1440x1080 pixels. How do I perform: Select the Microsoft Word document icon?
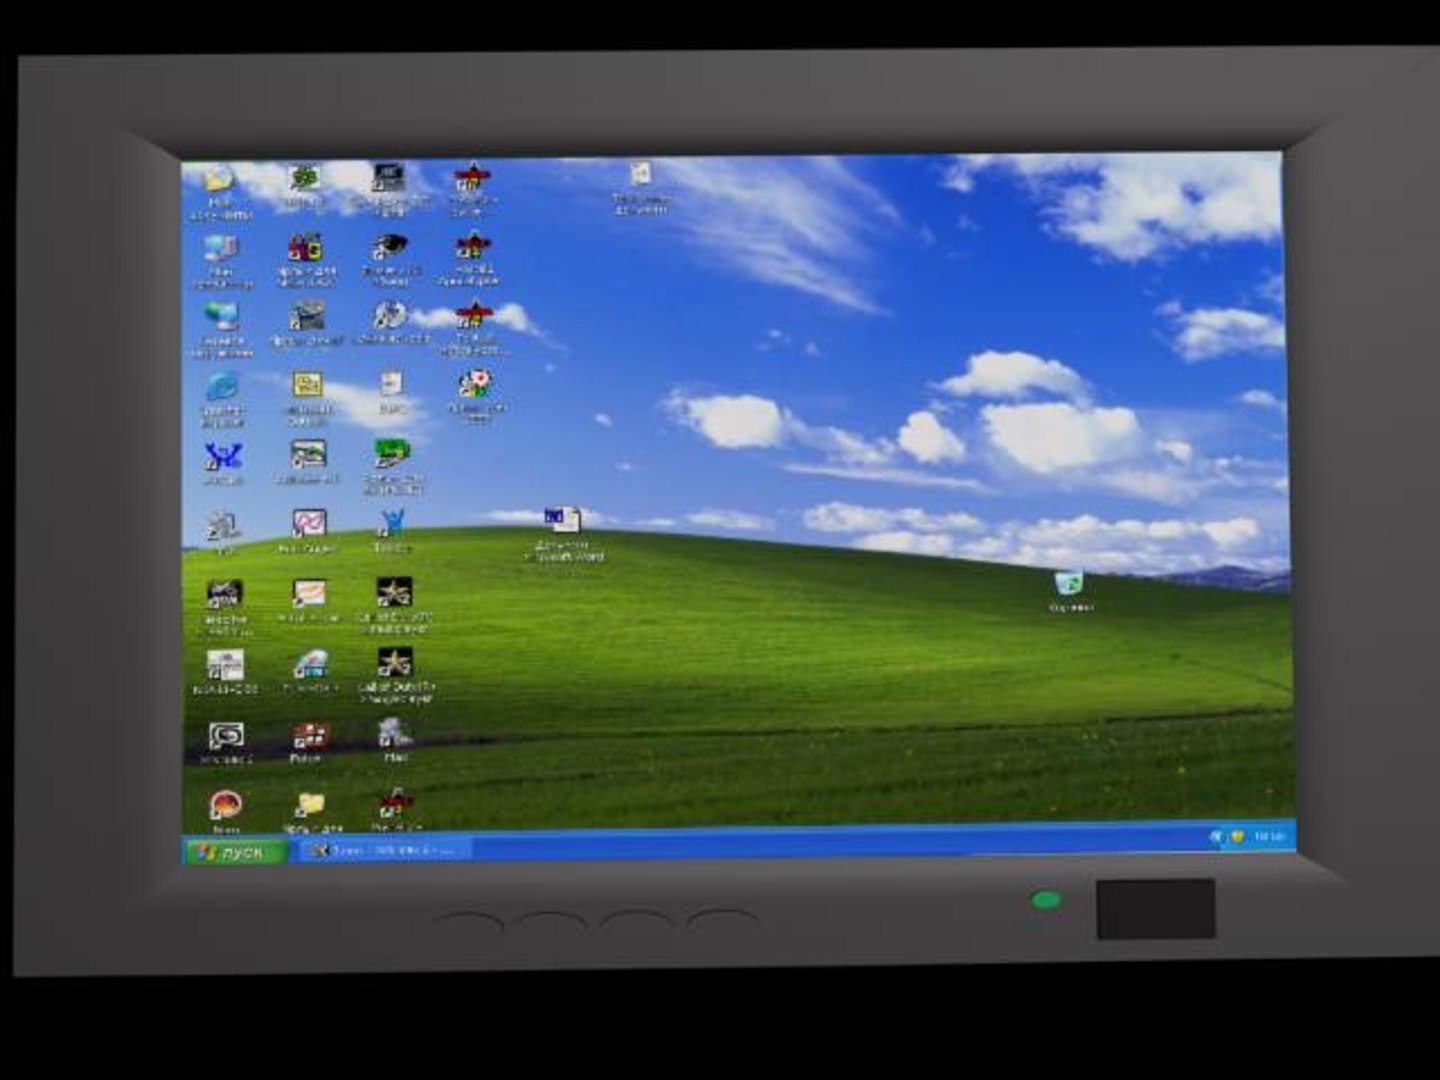[563, 519]
